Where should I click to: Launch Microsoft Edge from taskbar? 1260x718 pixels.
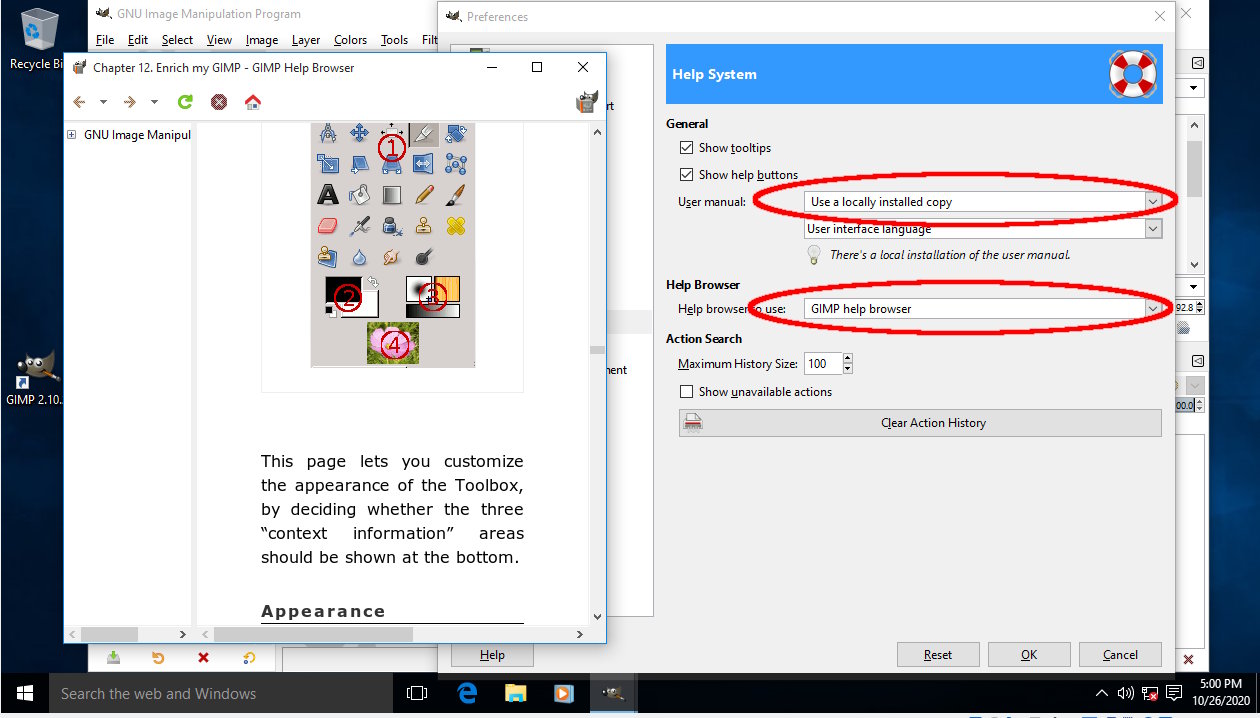[x=467, y=693]
